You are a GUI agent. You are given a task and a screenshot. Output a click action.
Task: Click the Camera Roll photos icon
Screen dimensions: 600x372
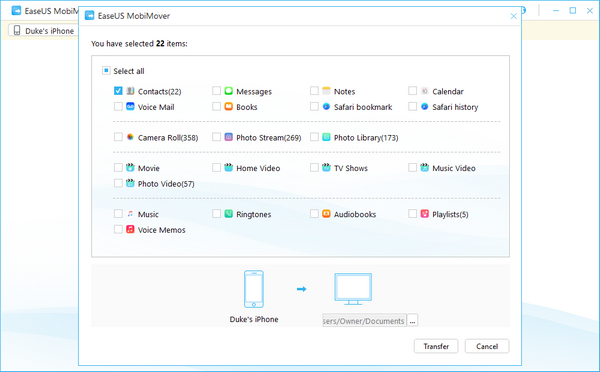130,137
